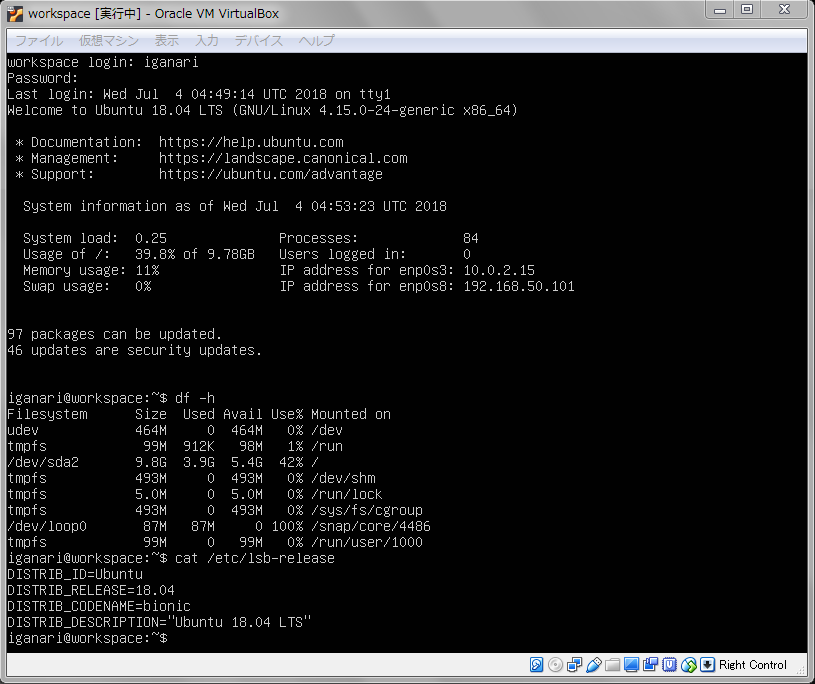815x684 pixels.
Task: Click the /dev/sda2 filesystem row
Action: (x=163, y=463)
